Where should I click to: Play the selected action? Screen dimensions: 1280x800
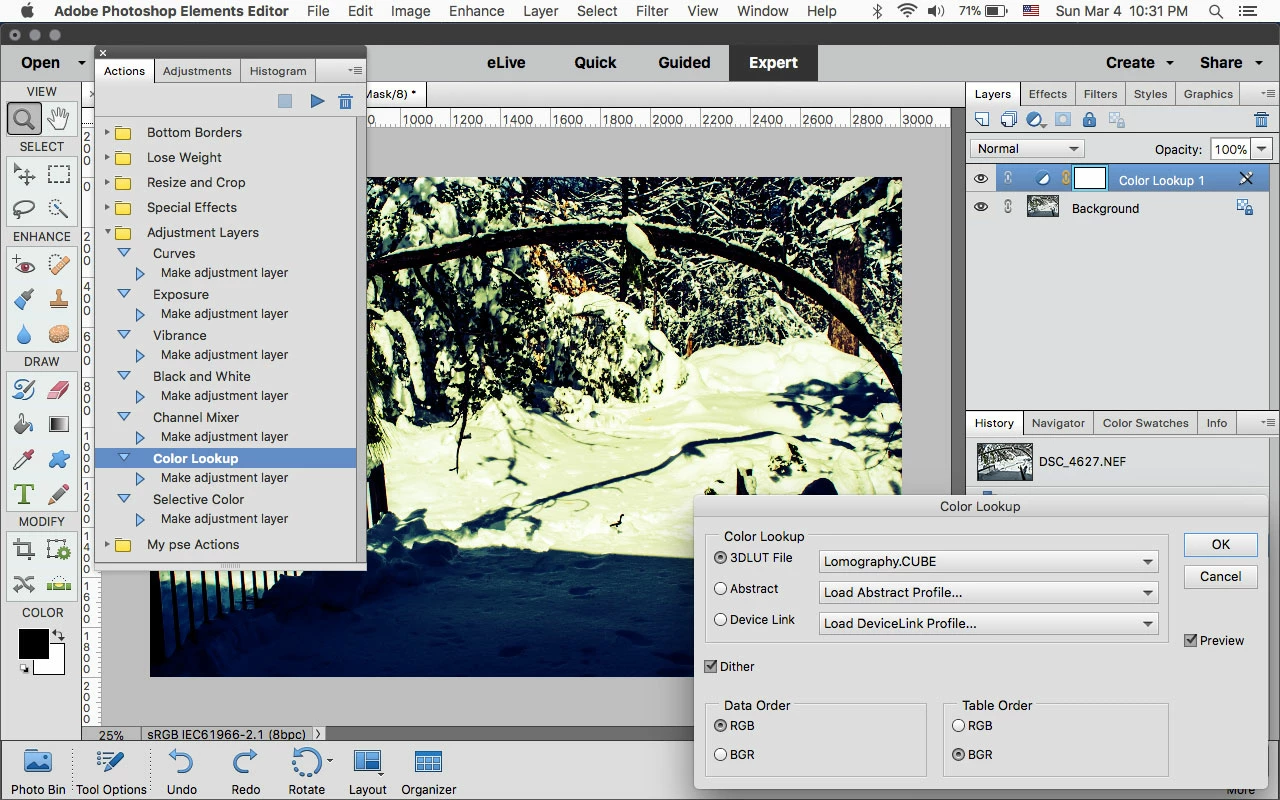(x=317, y=101)
